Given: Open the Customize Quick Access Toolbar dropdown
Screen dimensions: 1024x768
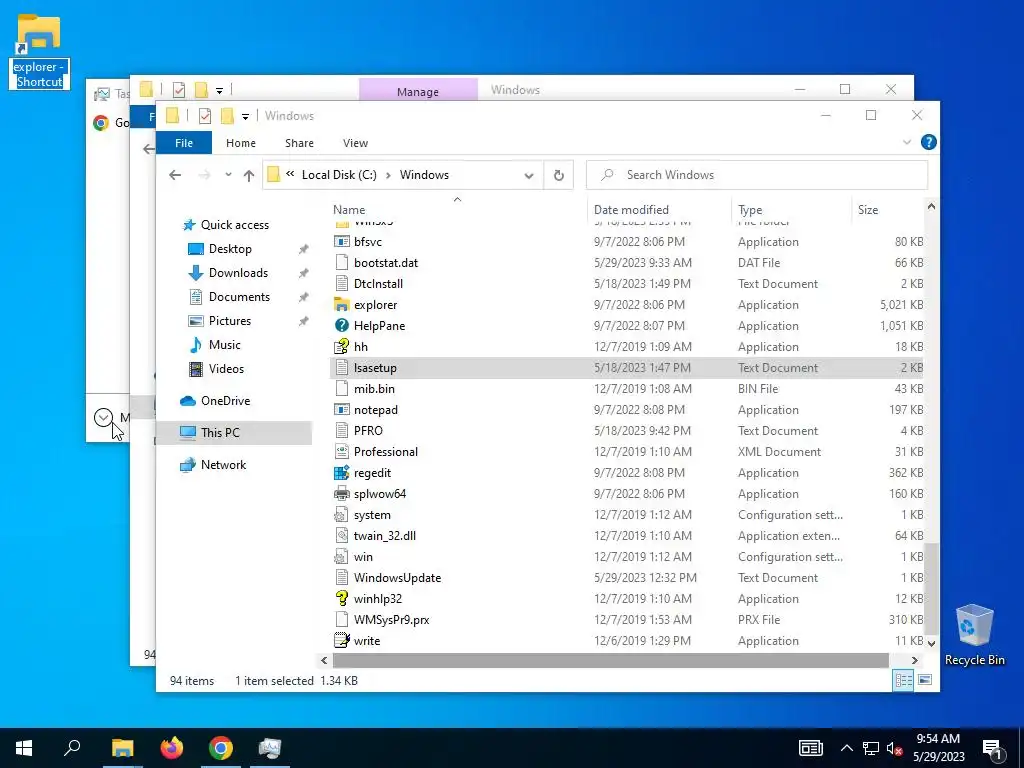Looking at the screenshot, I should (245, 117).
